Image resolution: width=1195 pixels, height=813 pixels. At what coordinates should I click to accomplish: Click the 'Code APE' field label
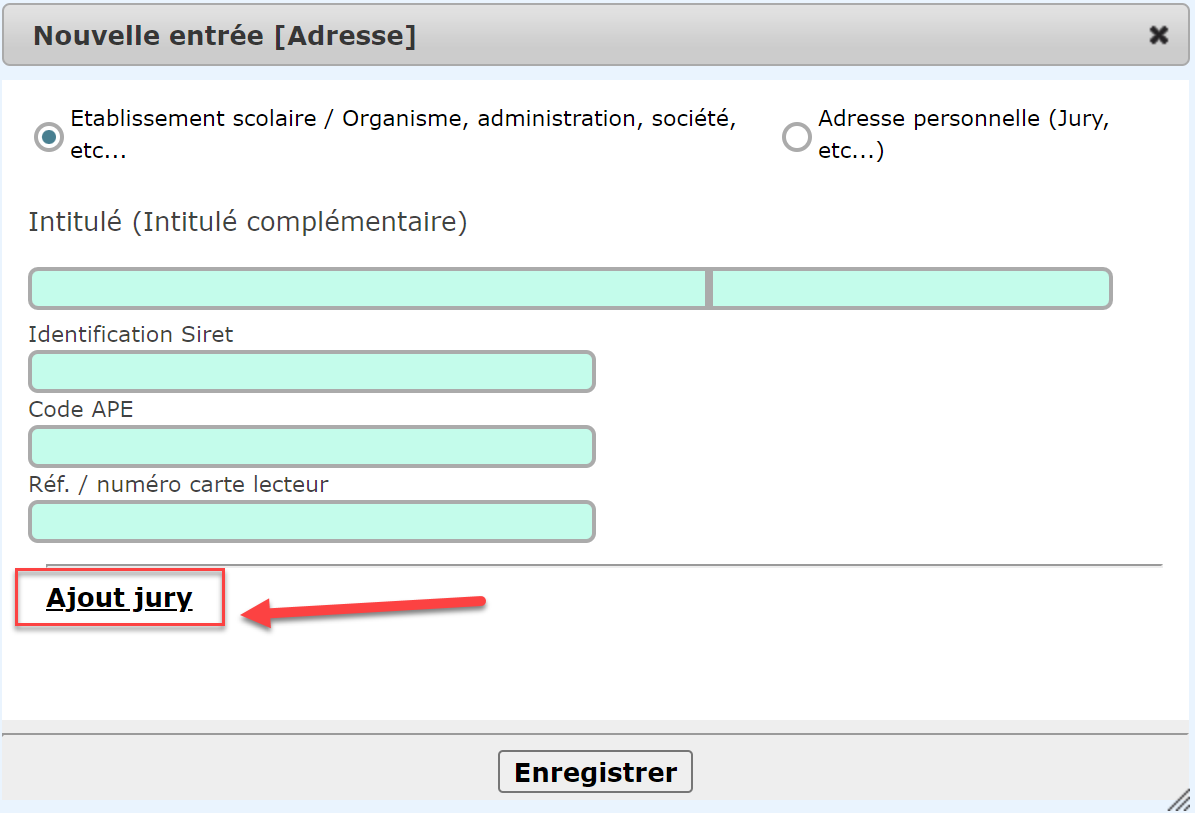point(81,409)
